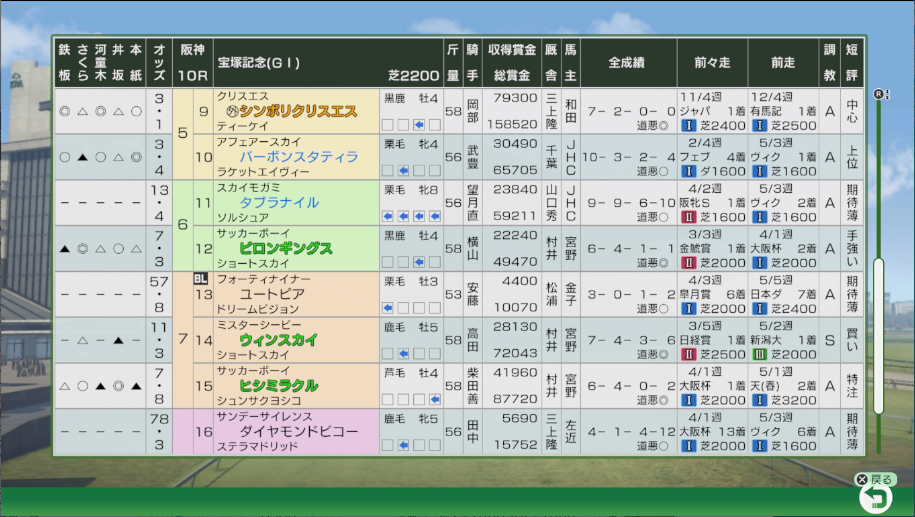
Task: Click the vertical scrollbar thumb on the right
Action: (879, 335)
